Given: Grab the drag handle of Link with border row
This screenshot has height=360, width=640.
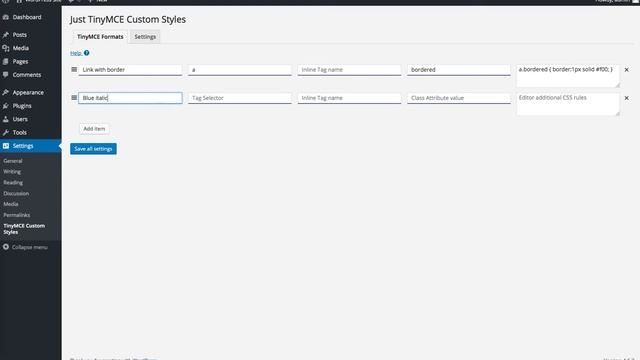Looking at the screenshot, I should (x=74, y=69).
